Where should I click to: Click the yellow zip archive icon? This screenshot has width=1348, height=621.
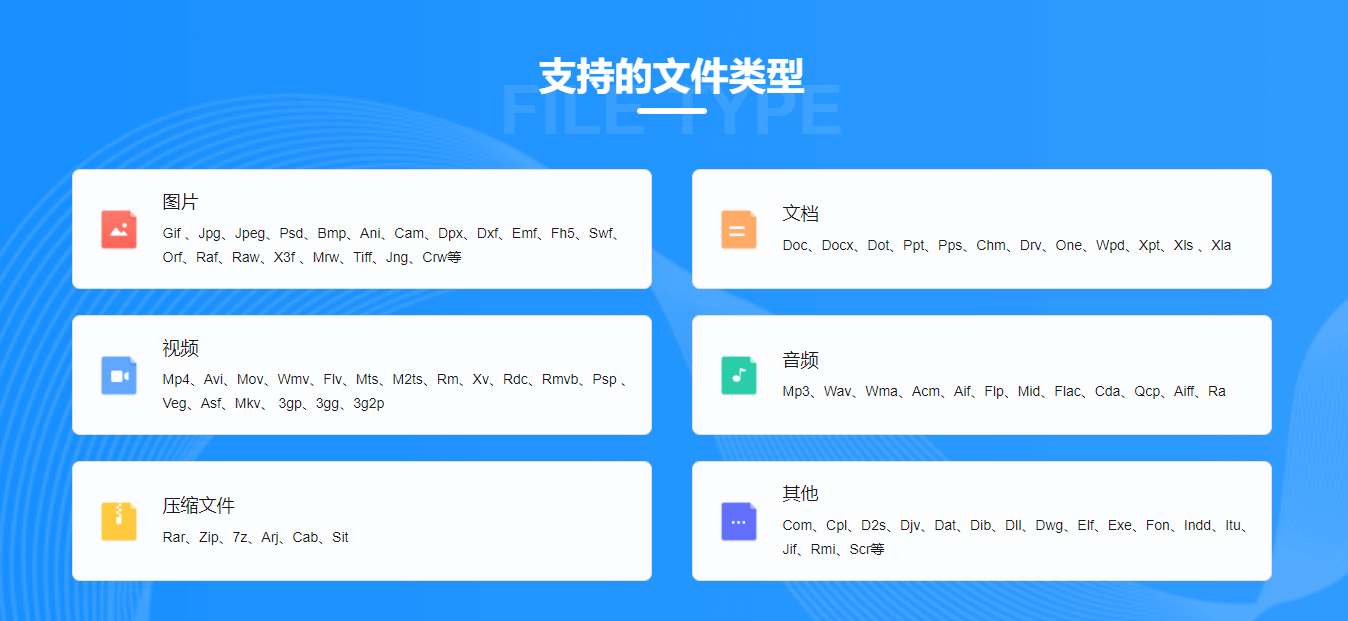[119, 521]
